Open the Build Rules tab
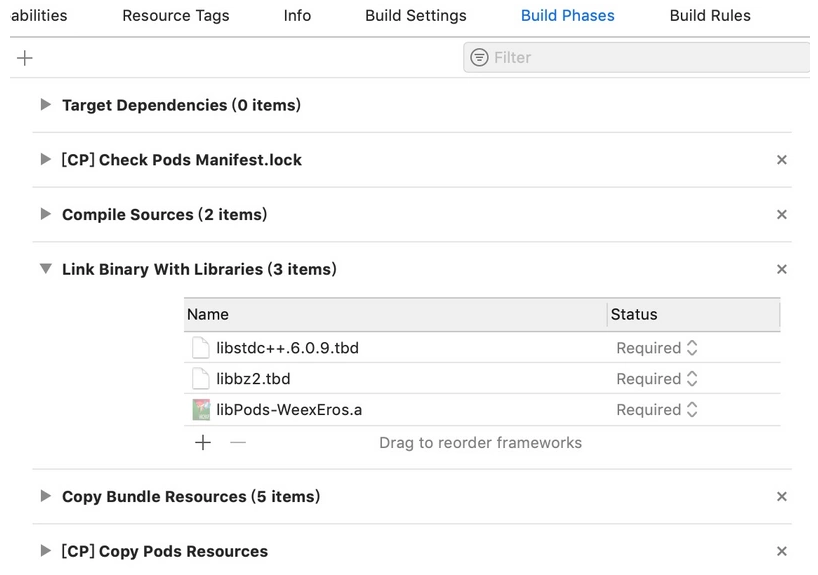The image size is (818, 575). (x=710, y=16)
